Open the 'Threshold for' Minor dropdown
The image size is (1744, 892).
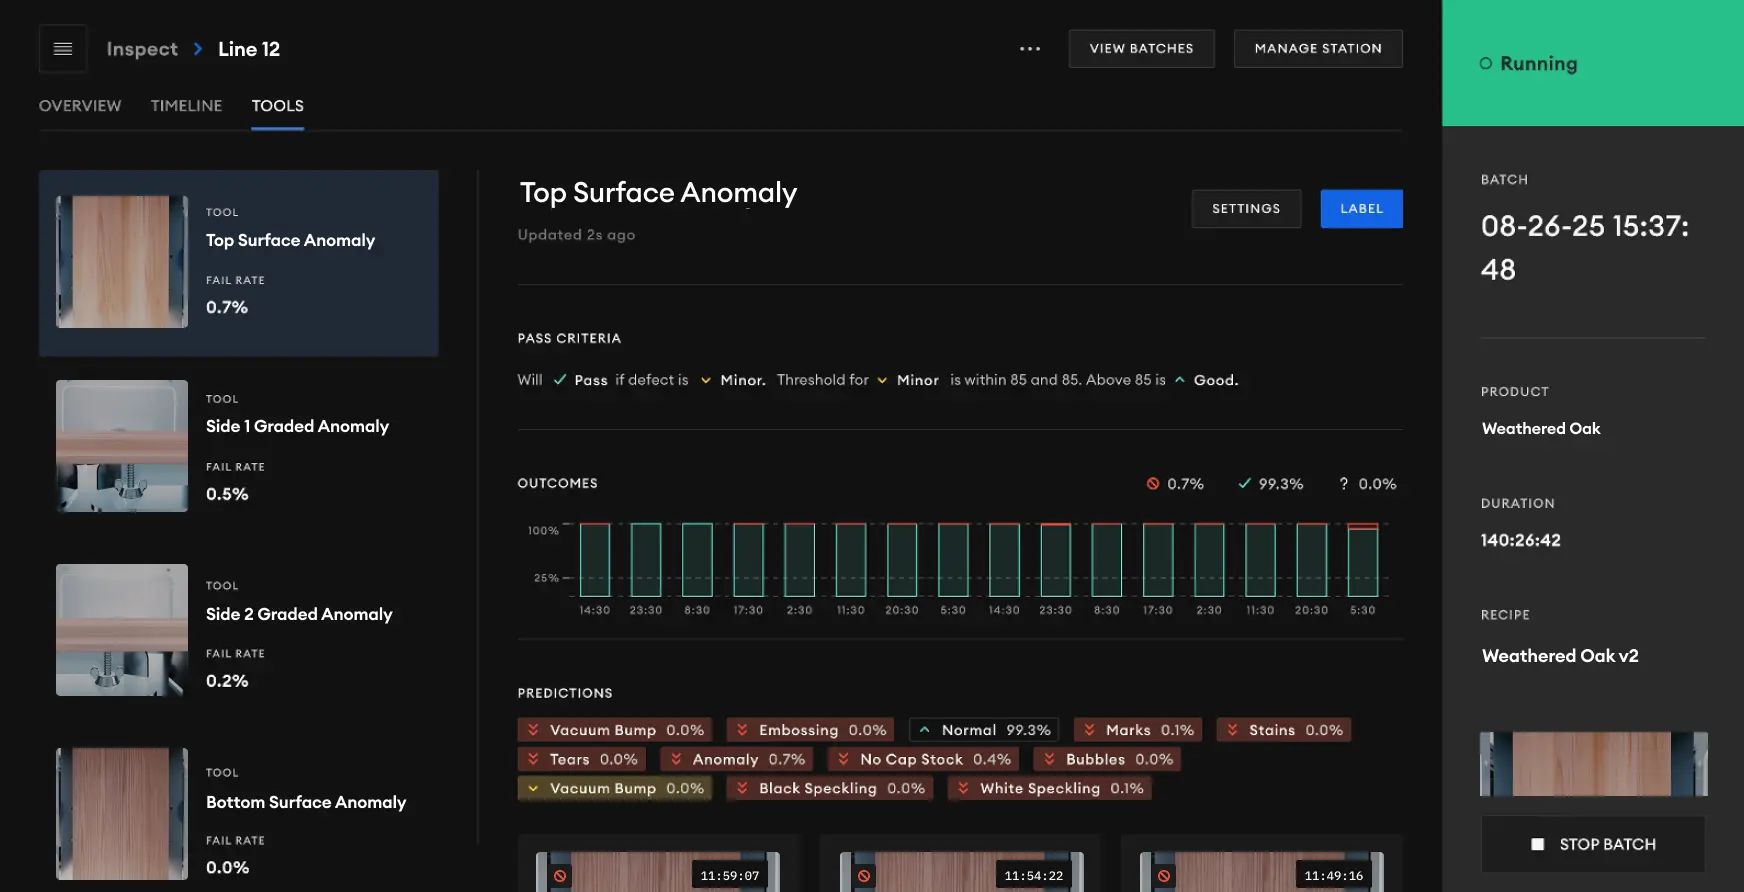[x=908, y=380]
